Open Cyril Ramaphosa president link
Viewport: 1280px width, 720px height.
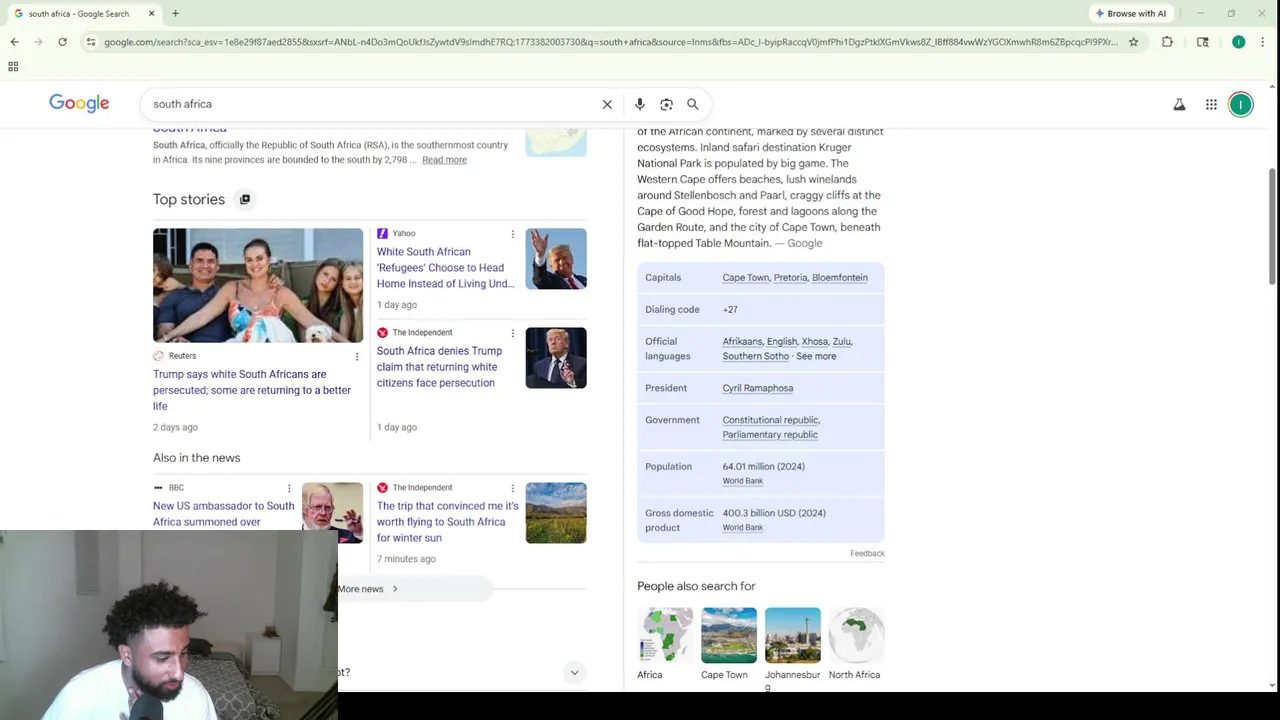coord(758,388)
